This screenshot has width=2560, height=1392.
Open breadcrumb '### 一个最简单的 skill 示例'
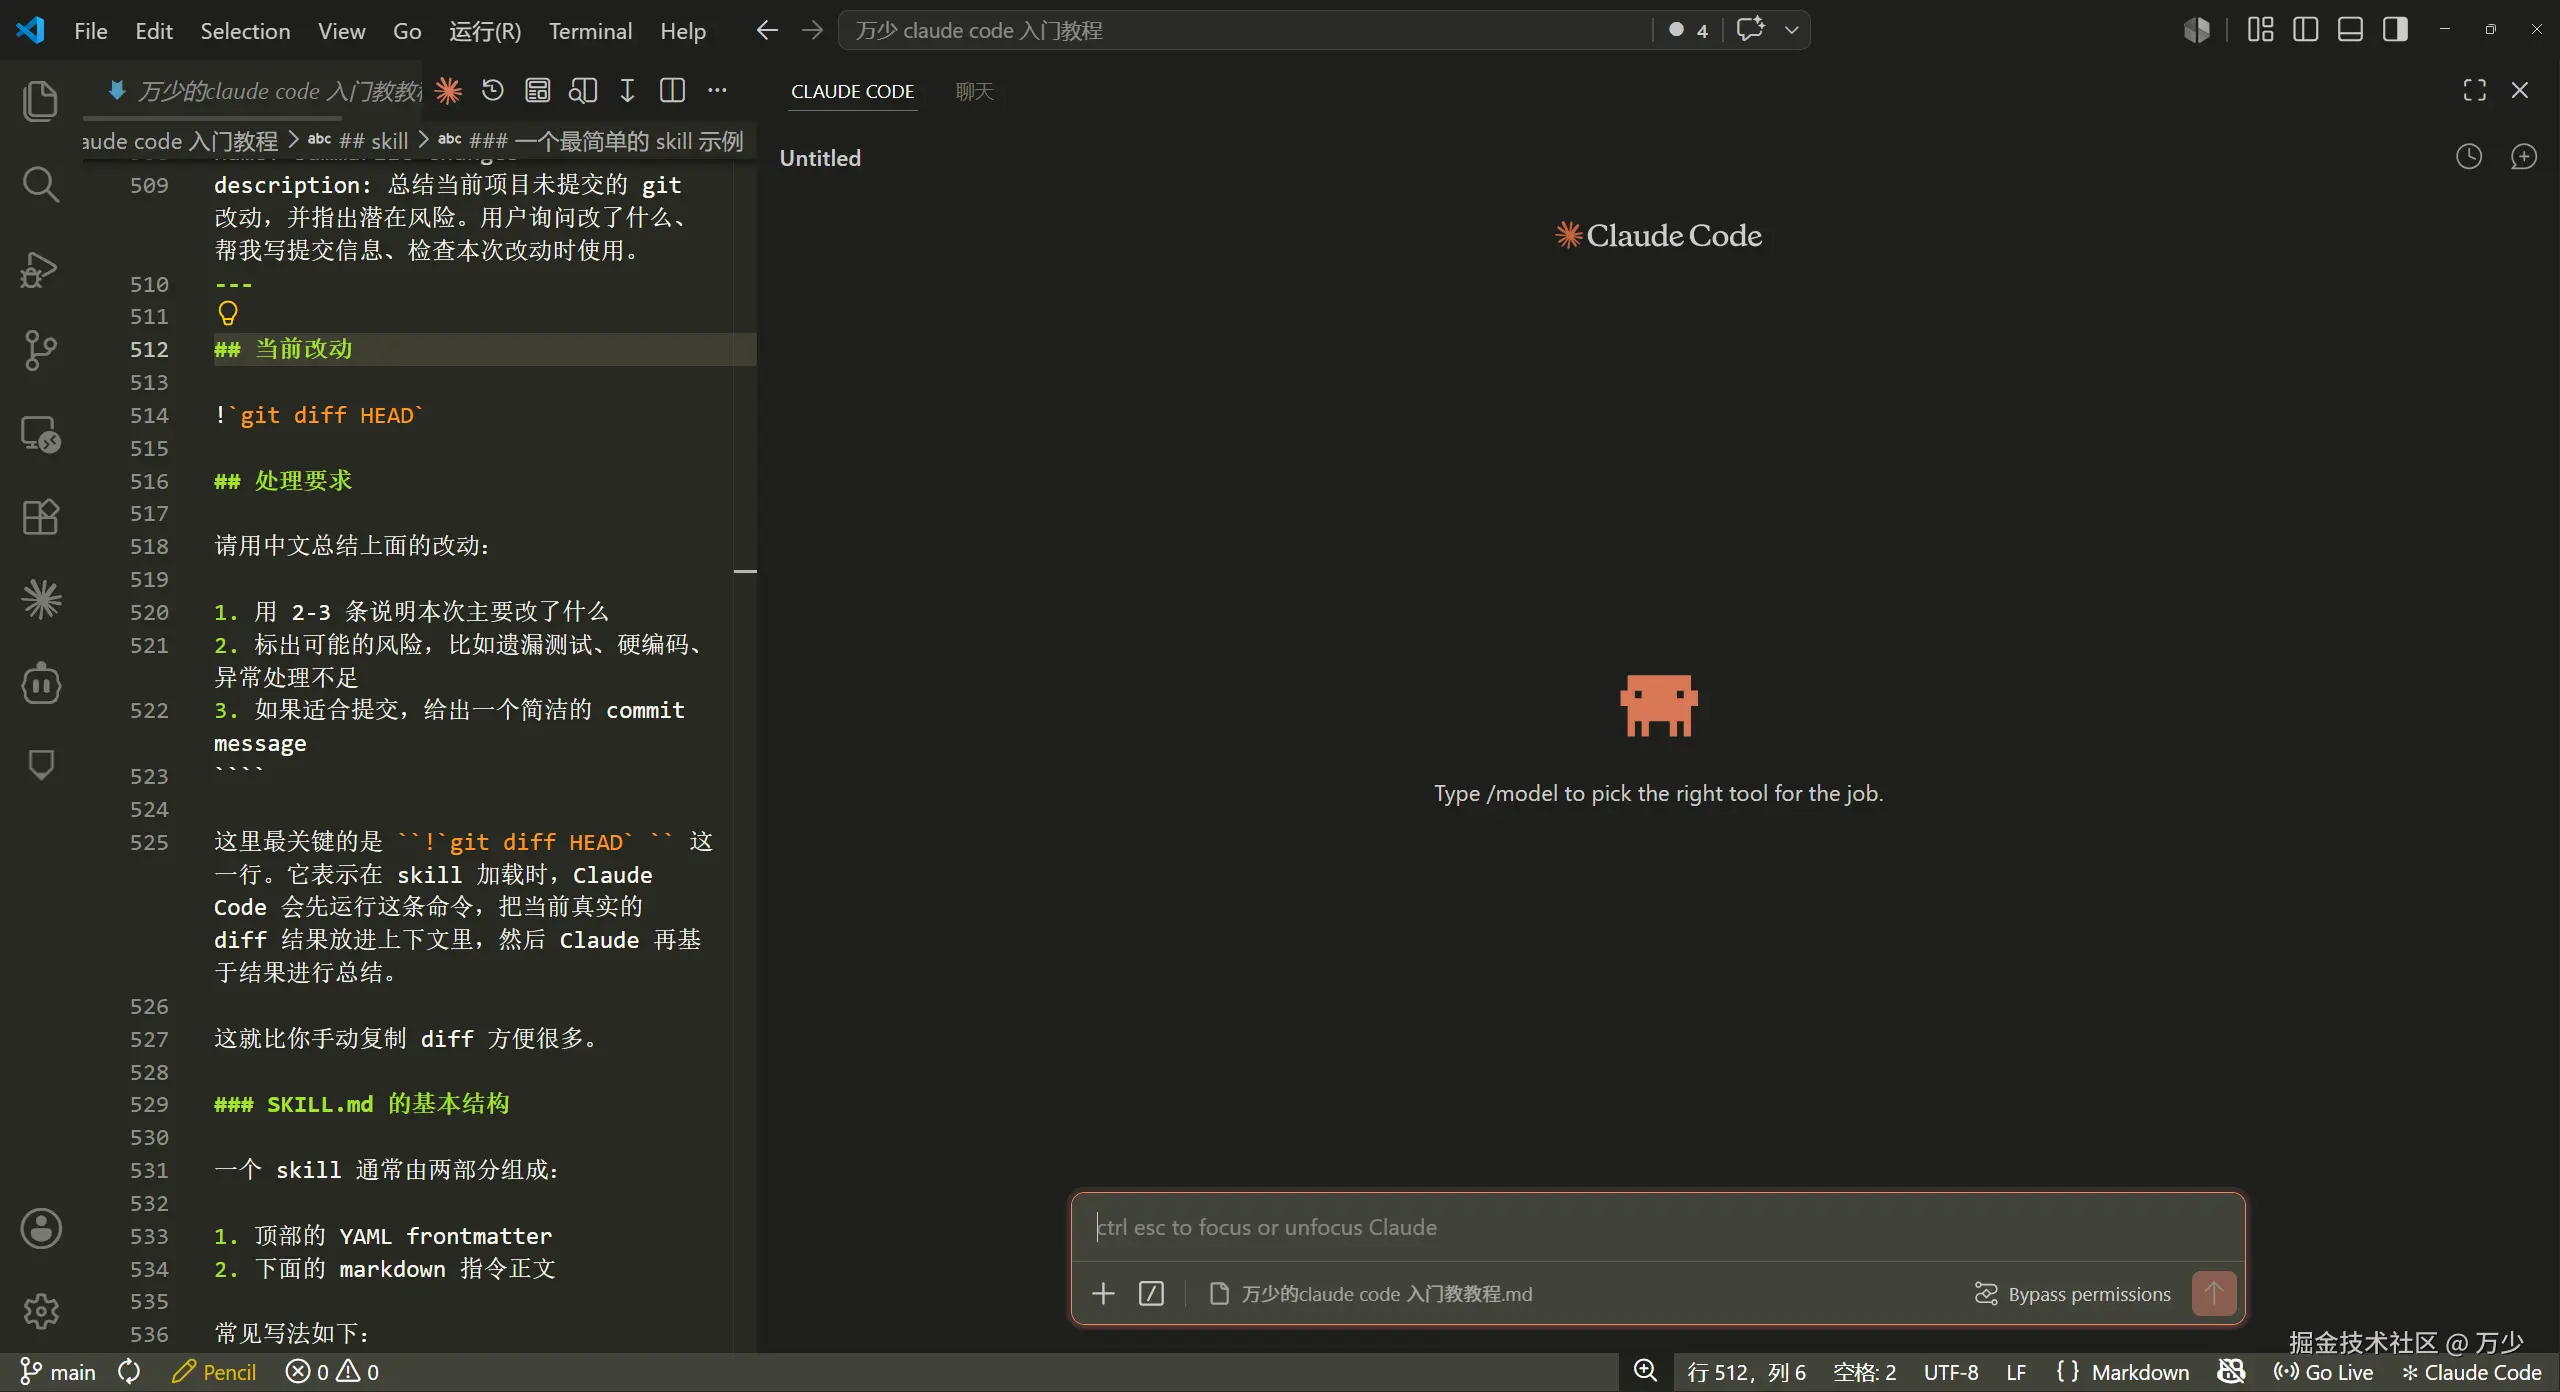pyautogui.click(x=591, y=141)
